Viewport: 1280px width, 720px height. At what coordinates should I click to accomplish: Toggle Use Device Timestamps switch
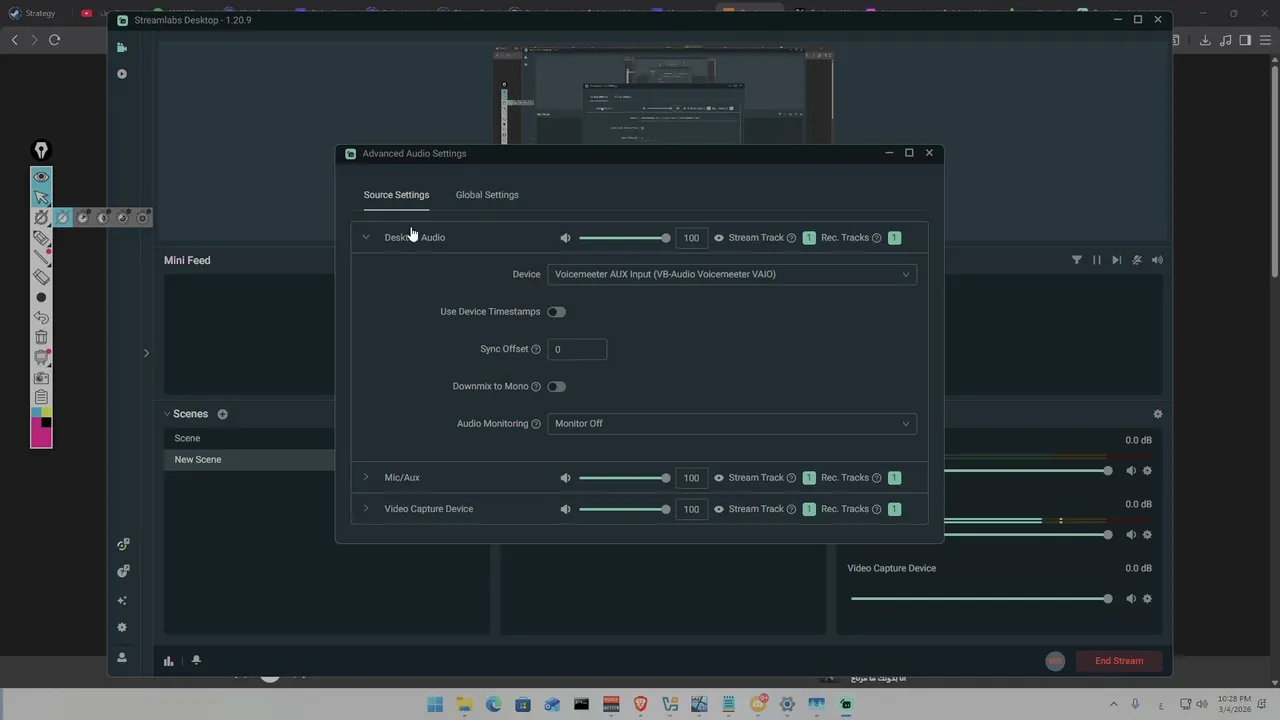click(x=556, y=312)
